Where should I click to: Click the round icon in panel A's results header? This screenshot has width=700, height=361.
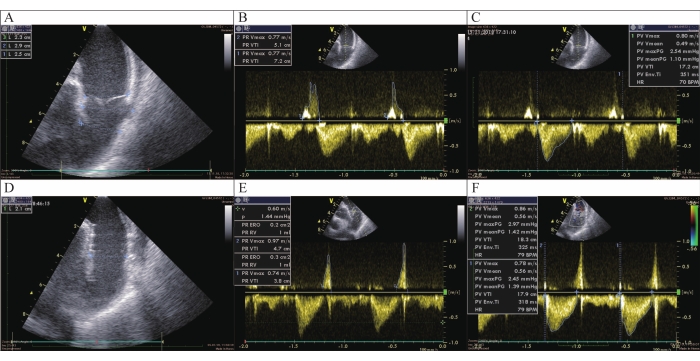tap(5, 28)
